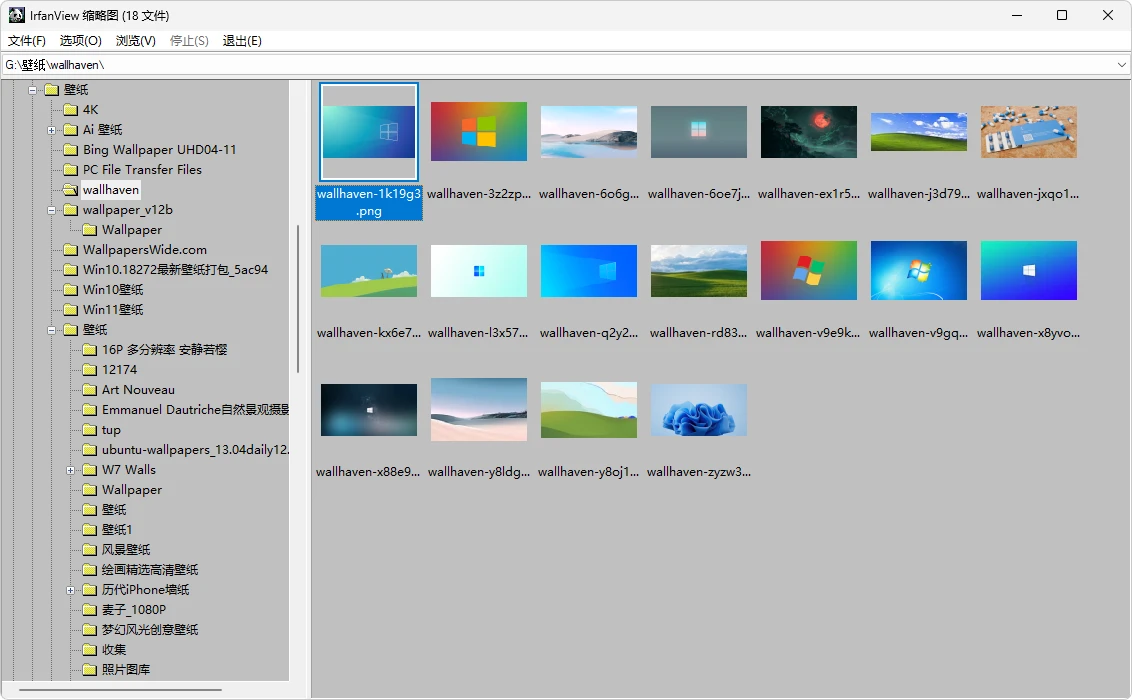Select the 风景壁纸 folder icon
The image size is (1132, 700).
click(90, 550)
